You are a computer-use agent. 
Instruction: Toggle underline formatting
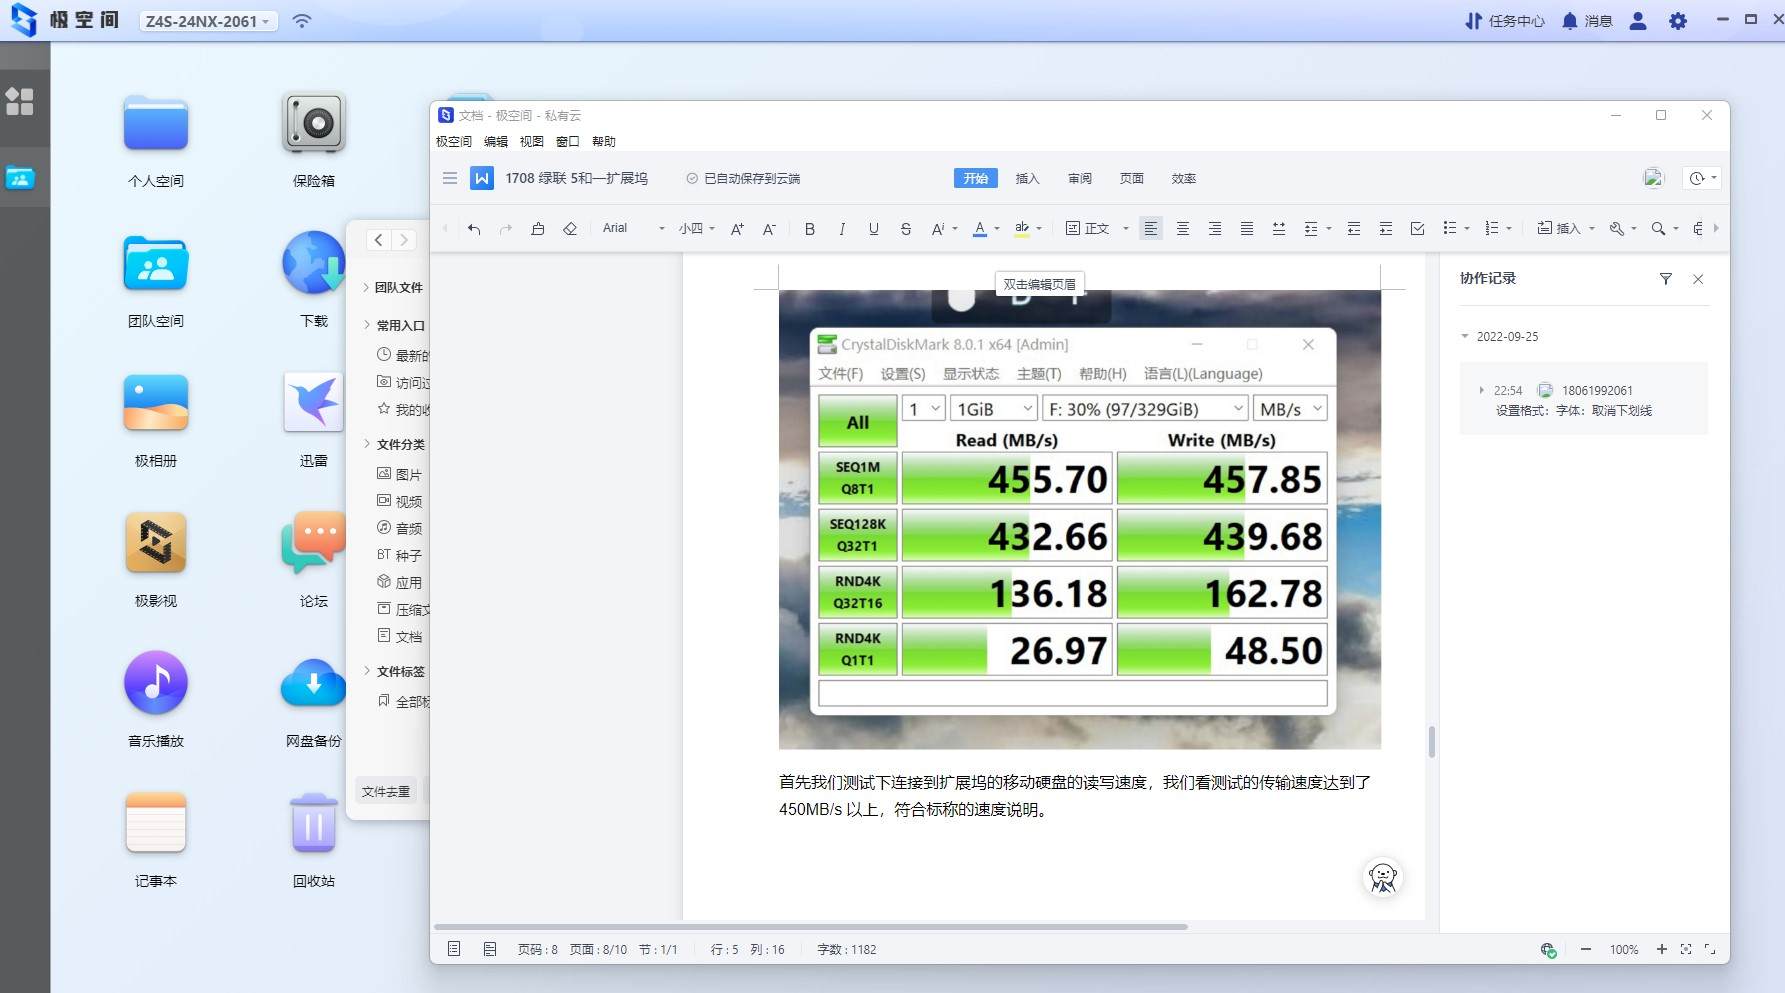click(874, 229)
